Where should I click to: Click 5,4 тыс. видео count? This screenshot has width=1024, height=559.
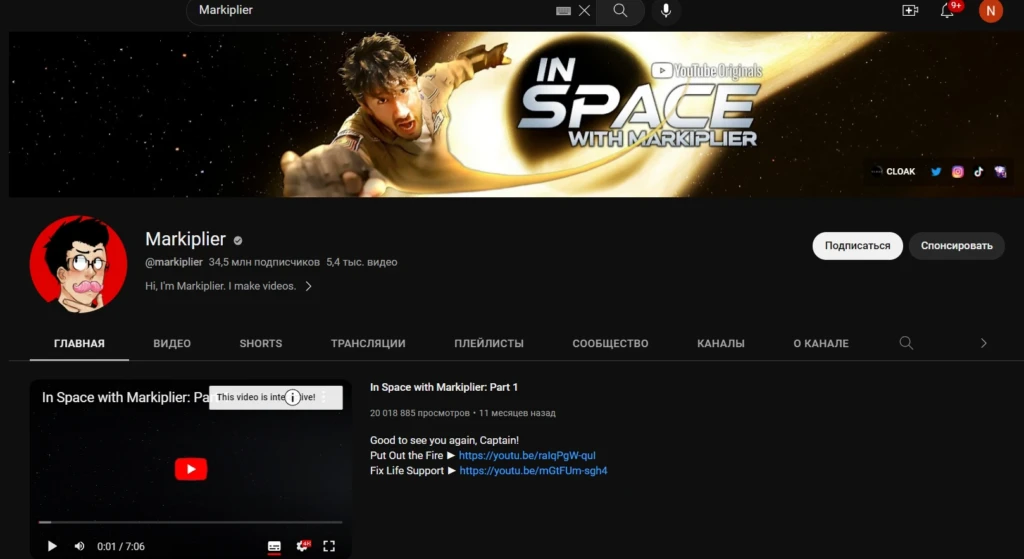(362, 262)
